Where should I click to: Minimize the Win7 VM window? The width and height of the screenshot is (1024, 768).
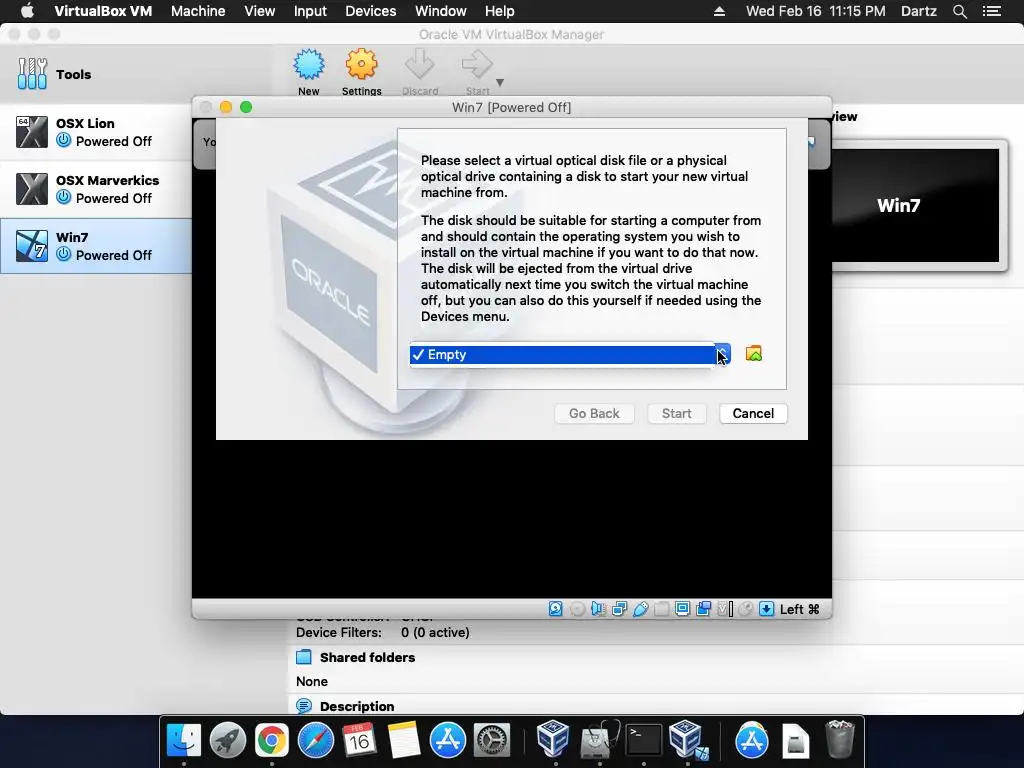(x=226, y=107)
